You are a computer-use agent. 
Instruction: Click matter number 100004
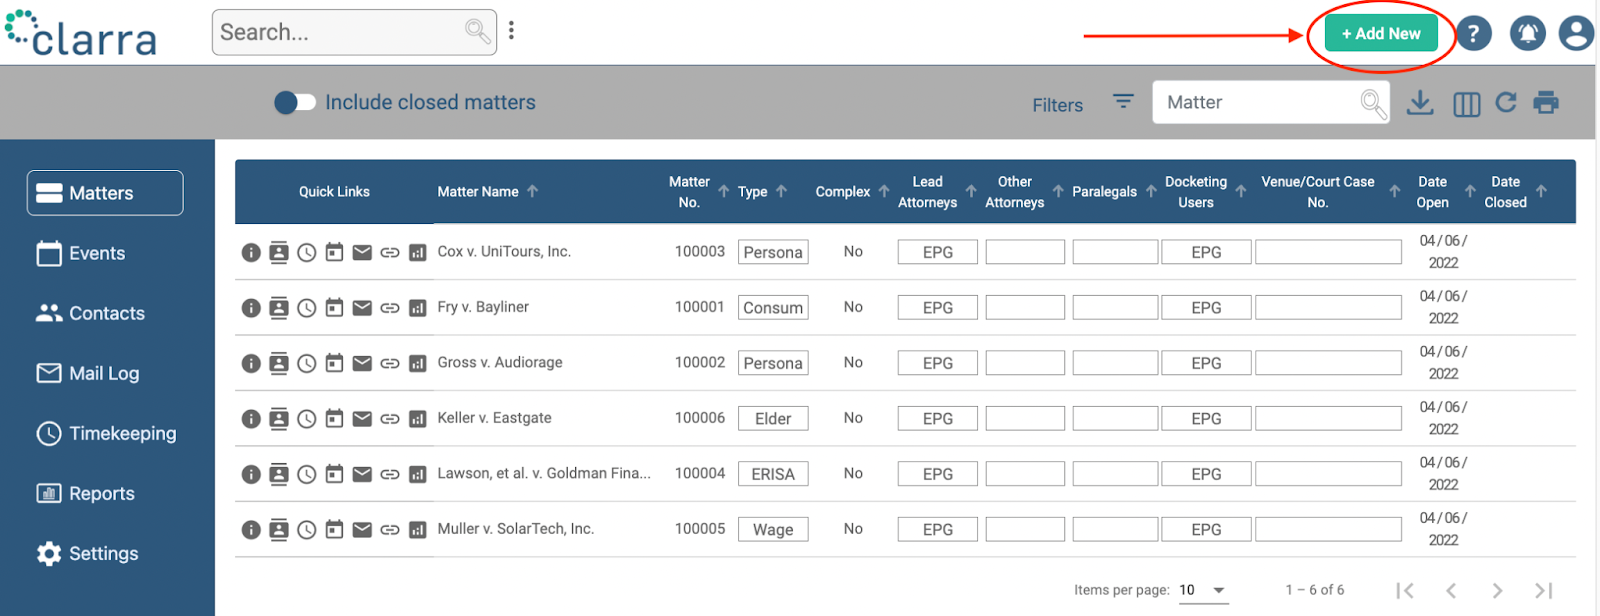tap(700, 473)
